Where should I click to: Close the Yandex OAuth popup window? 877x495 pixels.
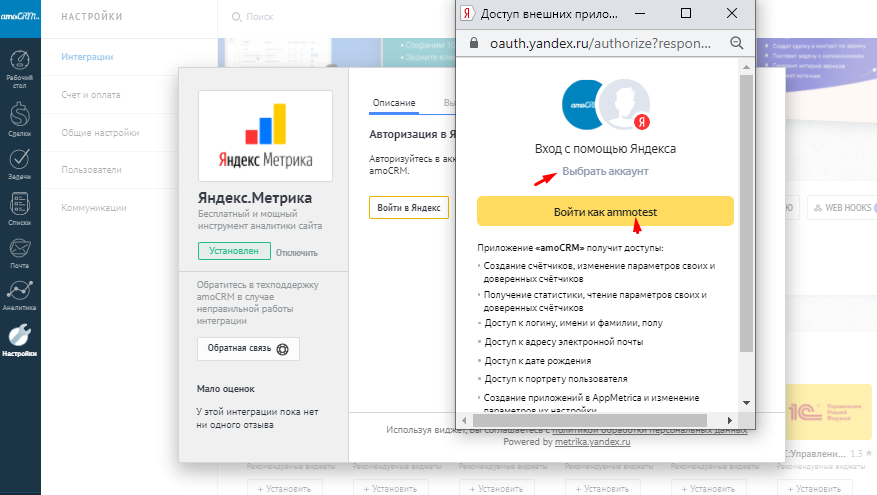tap(732, 13)
